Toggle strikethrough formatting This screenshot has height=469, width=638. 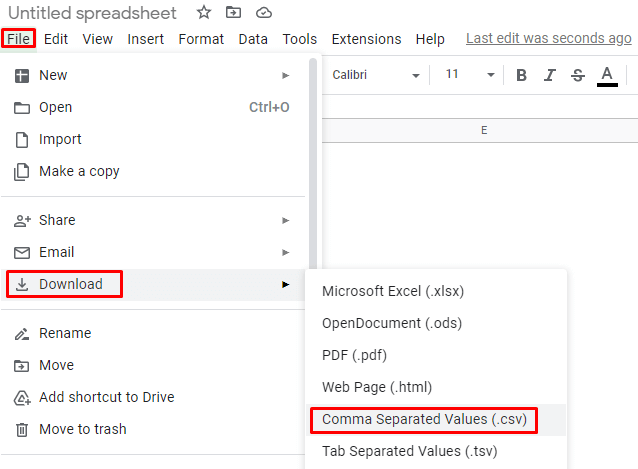click(577, 75)
